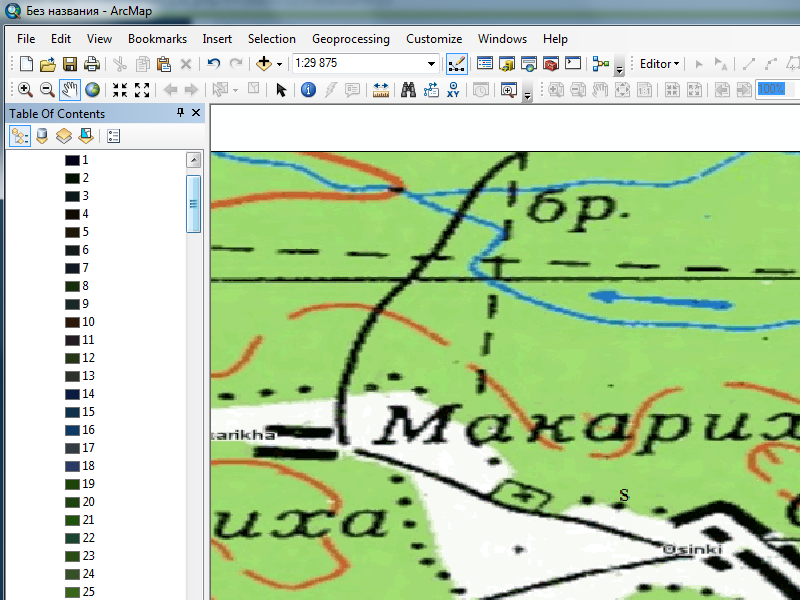
Task: Launch the ModelBuilder window
Action: click(600, 65)
